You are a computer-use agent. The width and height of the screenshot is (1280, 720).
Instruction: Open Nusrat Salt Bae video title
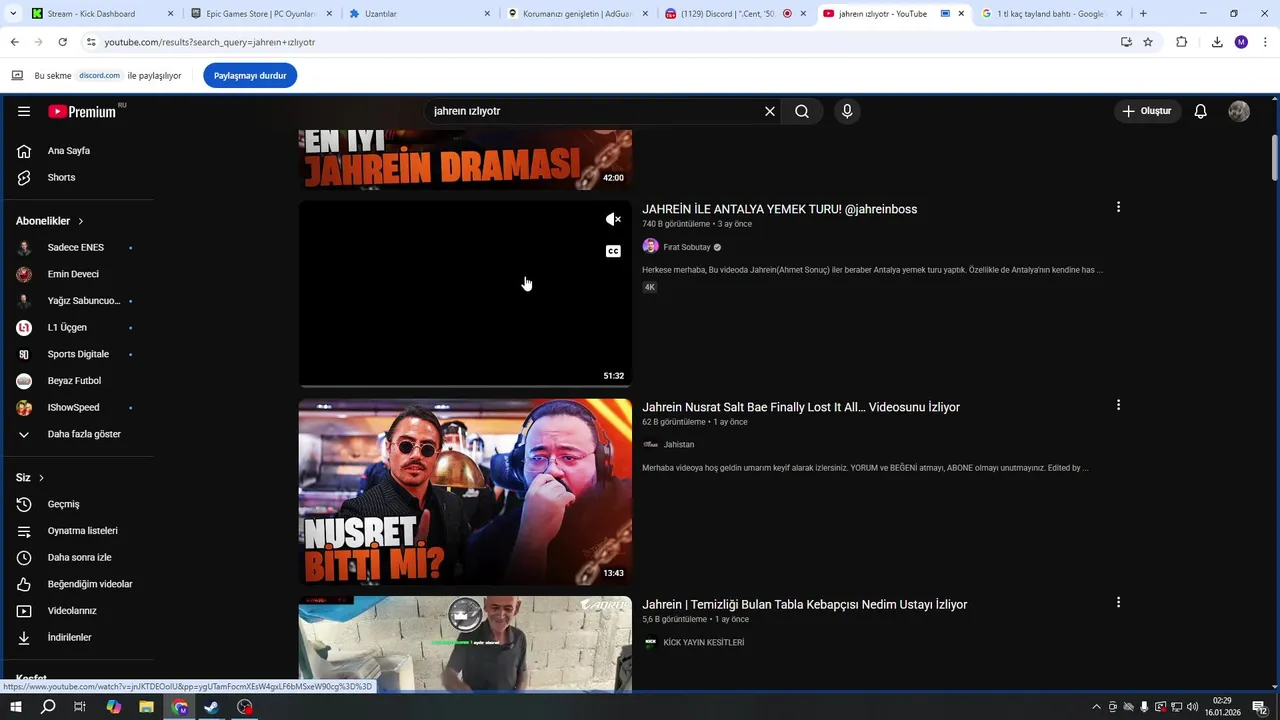(801, 407)
